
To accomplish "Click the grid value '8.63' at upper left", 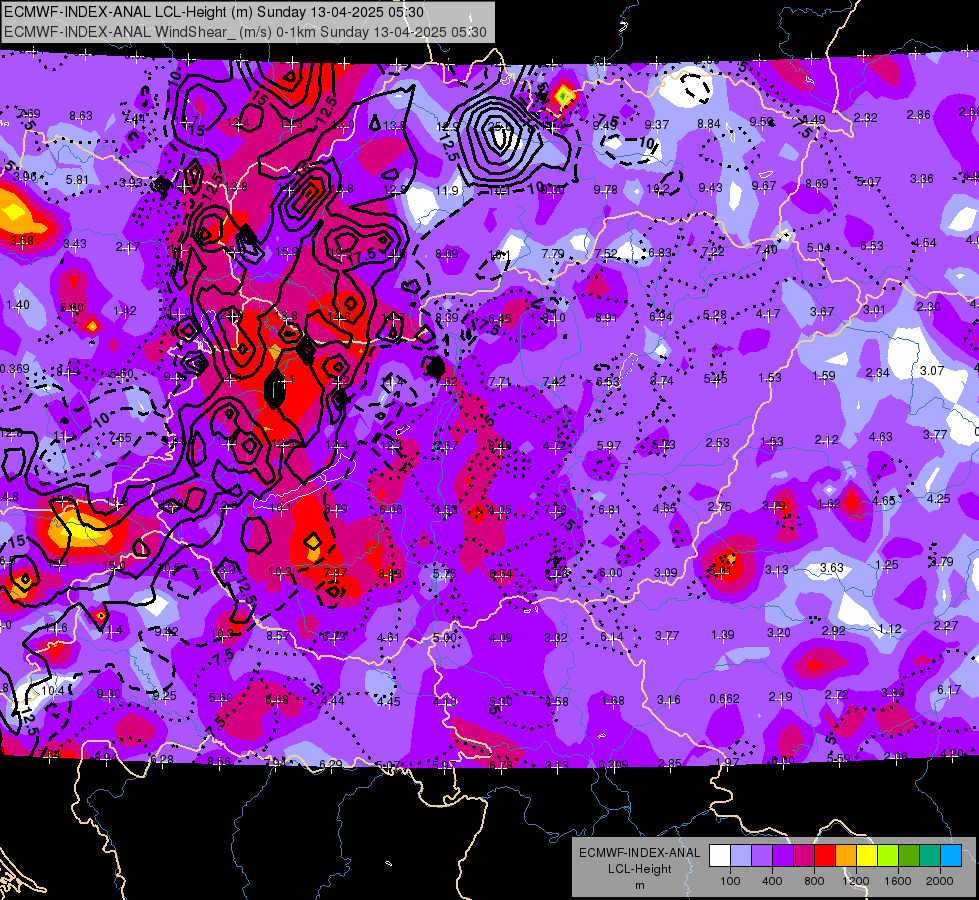I will [81, 116].
